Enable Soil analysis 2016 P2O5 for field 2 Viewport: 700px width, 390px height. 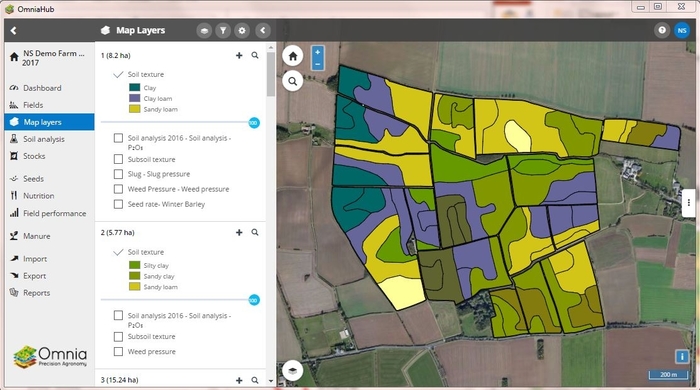pos(118,315)
